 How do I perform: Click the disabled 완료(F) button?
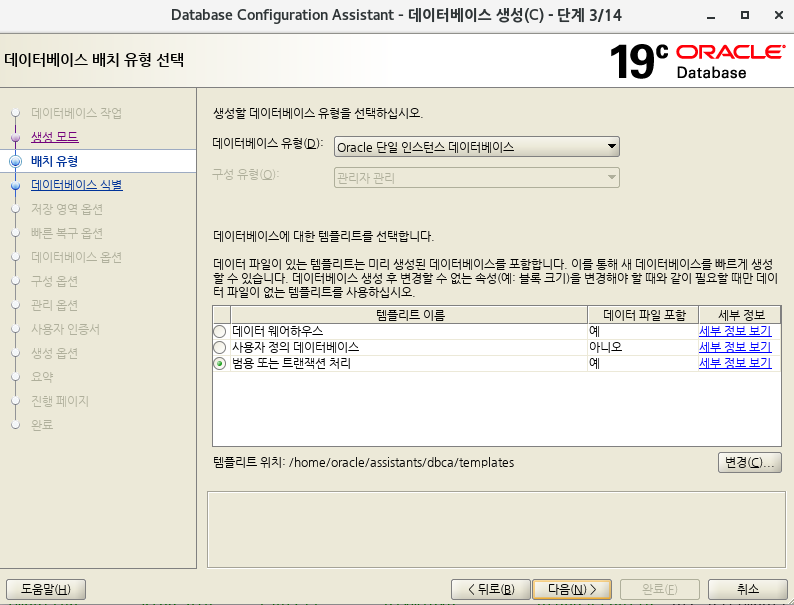pos(660,589)
